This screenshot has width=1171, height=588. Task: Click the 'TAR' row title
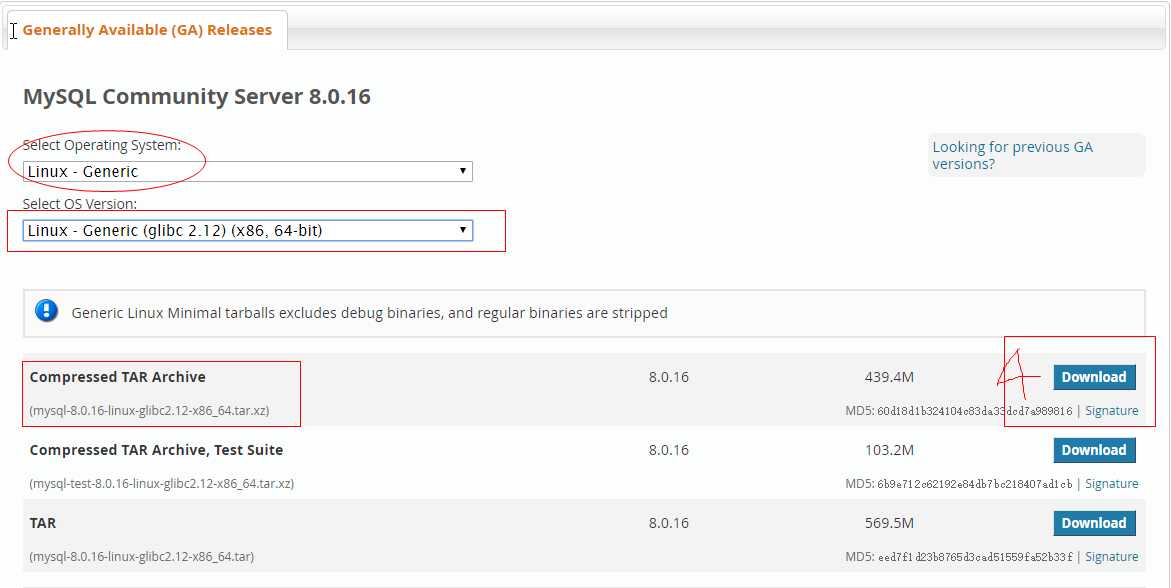coord(43,523)
